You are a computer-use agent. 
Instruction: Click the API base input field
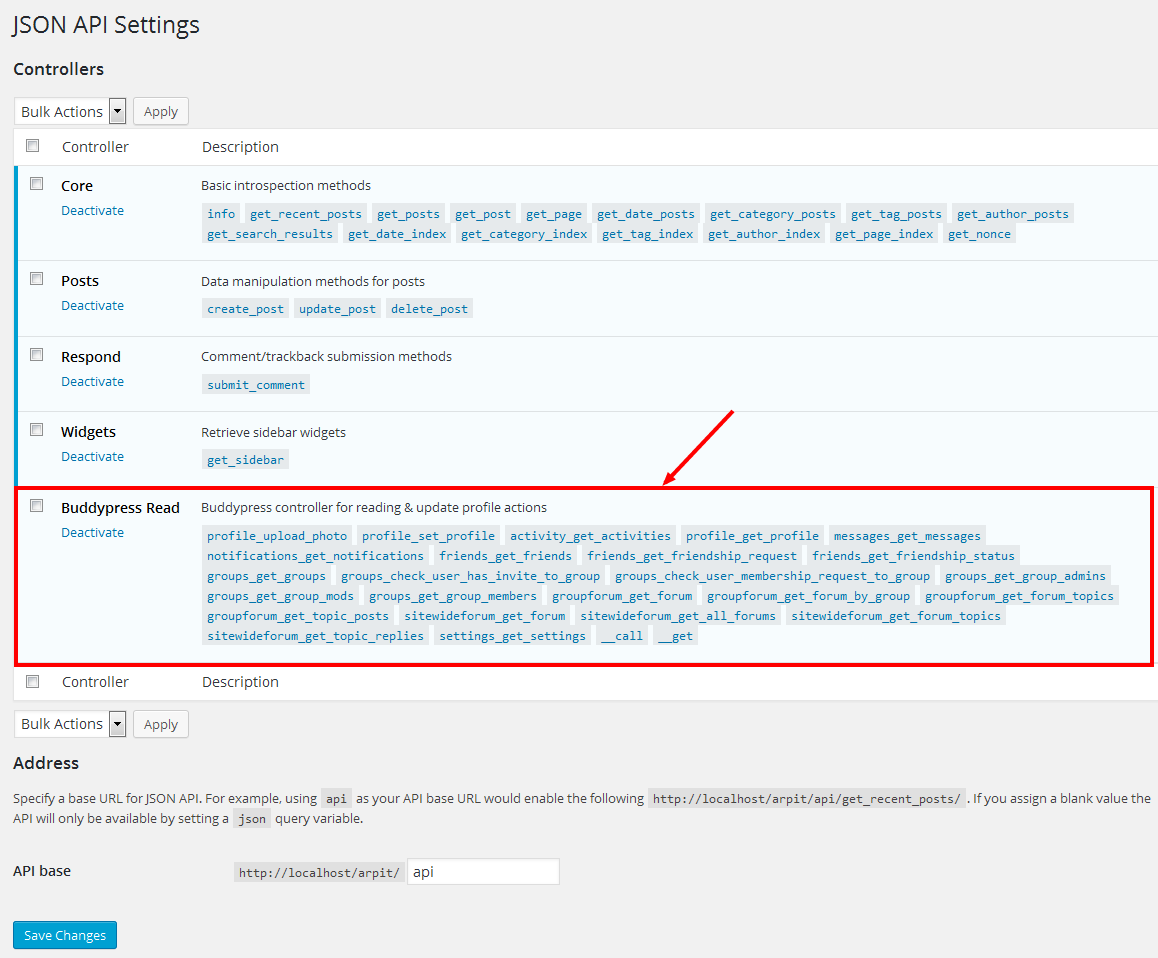tap(483, 872)
